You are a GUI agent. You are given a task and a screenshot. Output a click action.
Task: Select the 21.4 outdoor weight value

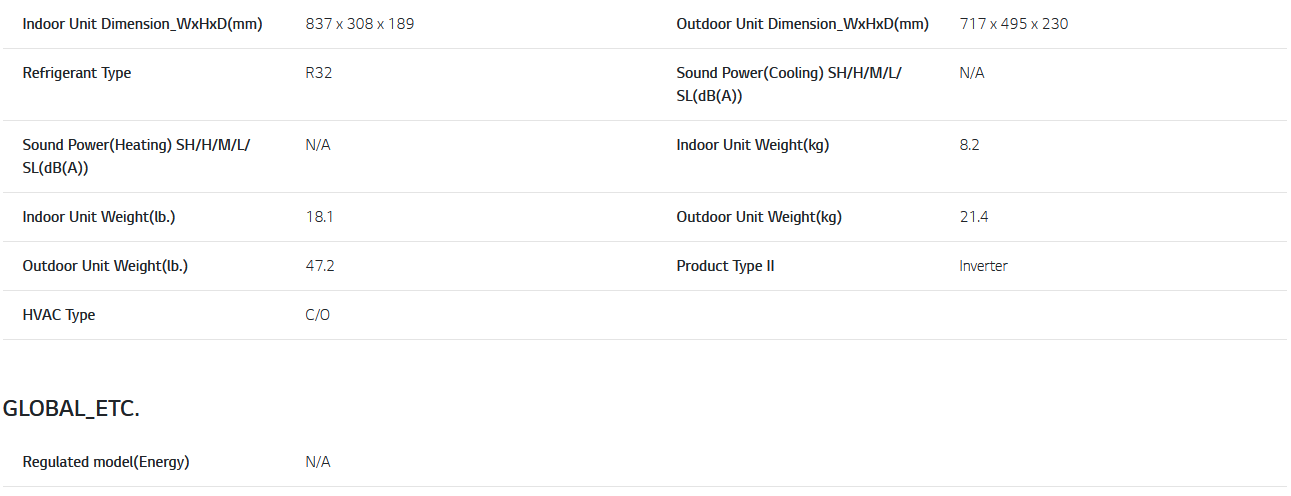tap(973, 217)
